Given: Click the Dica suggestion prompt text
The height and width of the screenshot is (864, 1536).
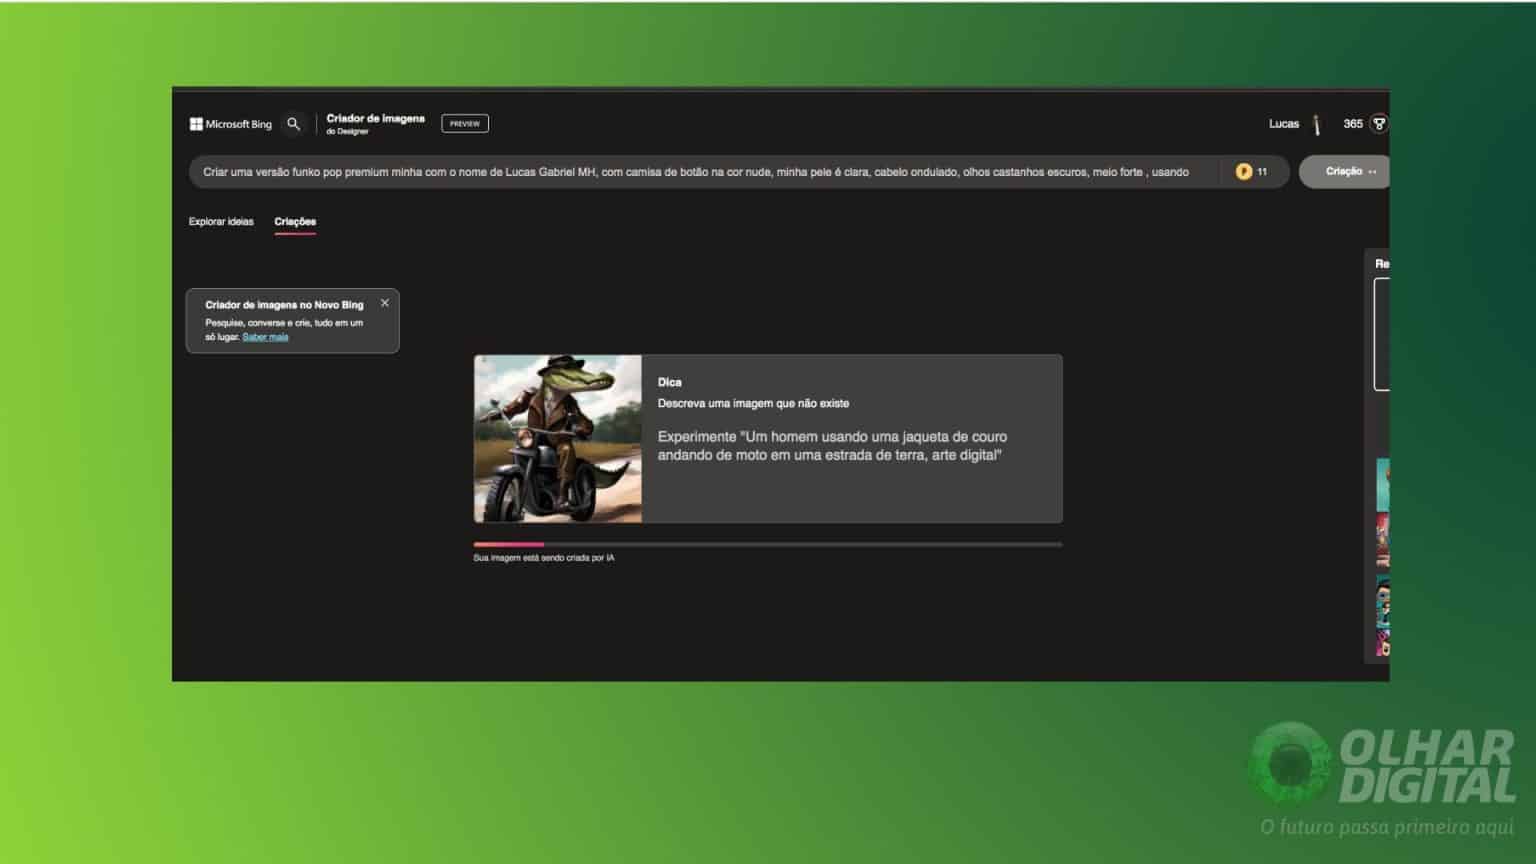Looking at the screenshot, I should pos(832,446).
